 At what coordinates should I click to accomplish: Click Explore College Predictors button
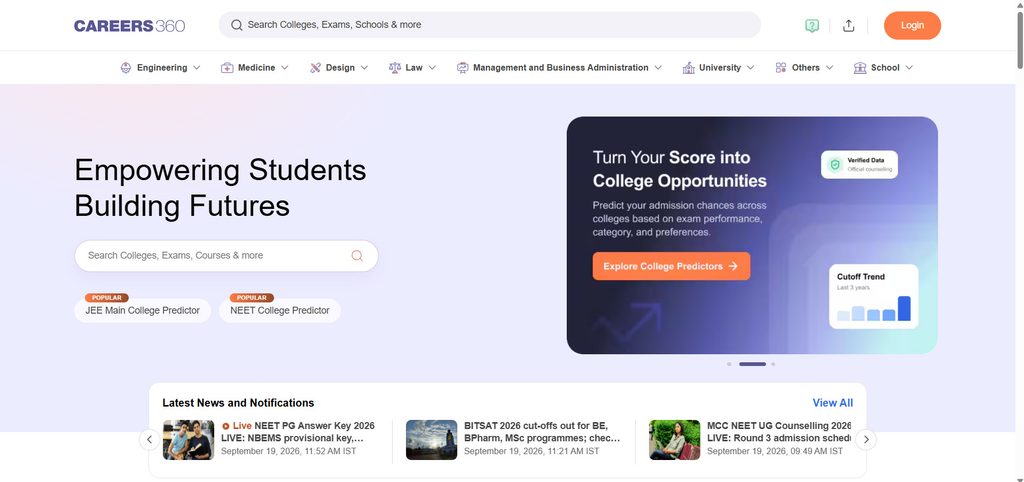coord(671,266)
